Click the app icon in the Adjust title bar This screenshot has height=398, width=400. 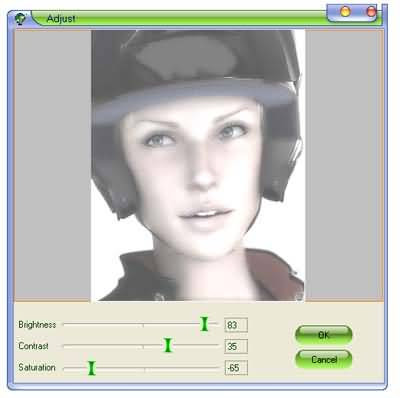pyautogui.click(x=21, y=19)
